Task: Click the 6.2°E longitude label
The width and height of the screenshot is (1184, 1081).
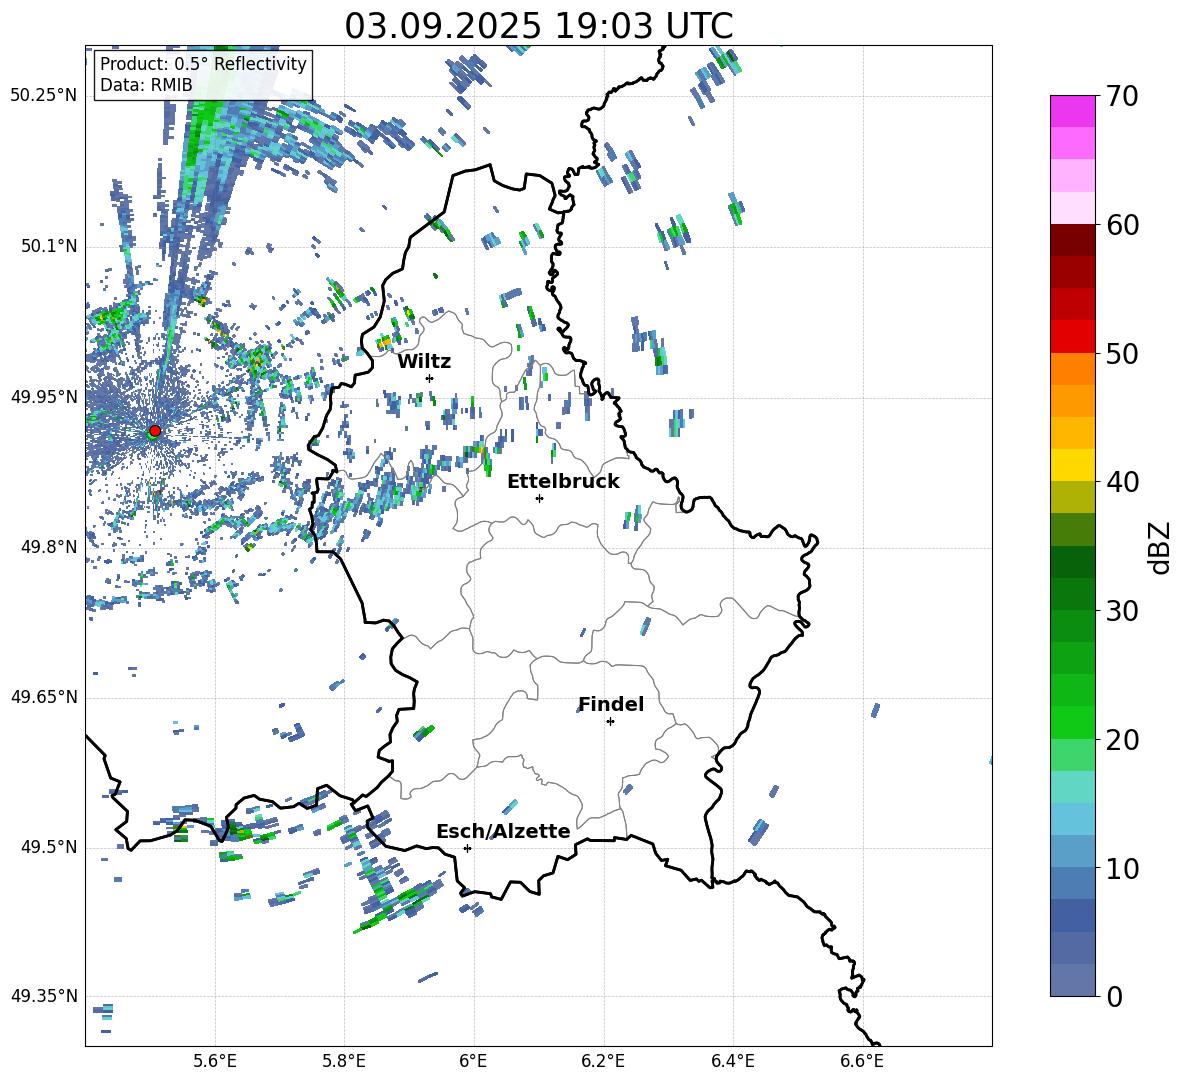Action: coord(603,1061)
